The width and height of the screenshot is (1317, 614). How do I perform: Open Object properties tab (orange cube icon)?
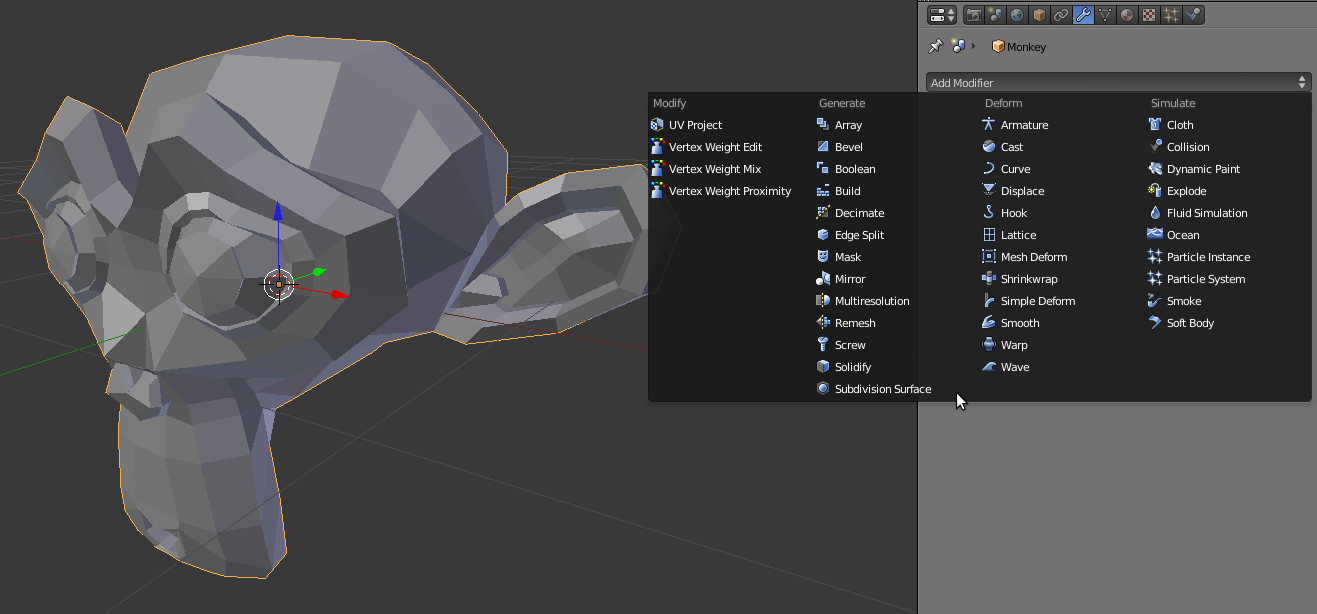click(1039, 15)
